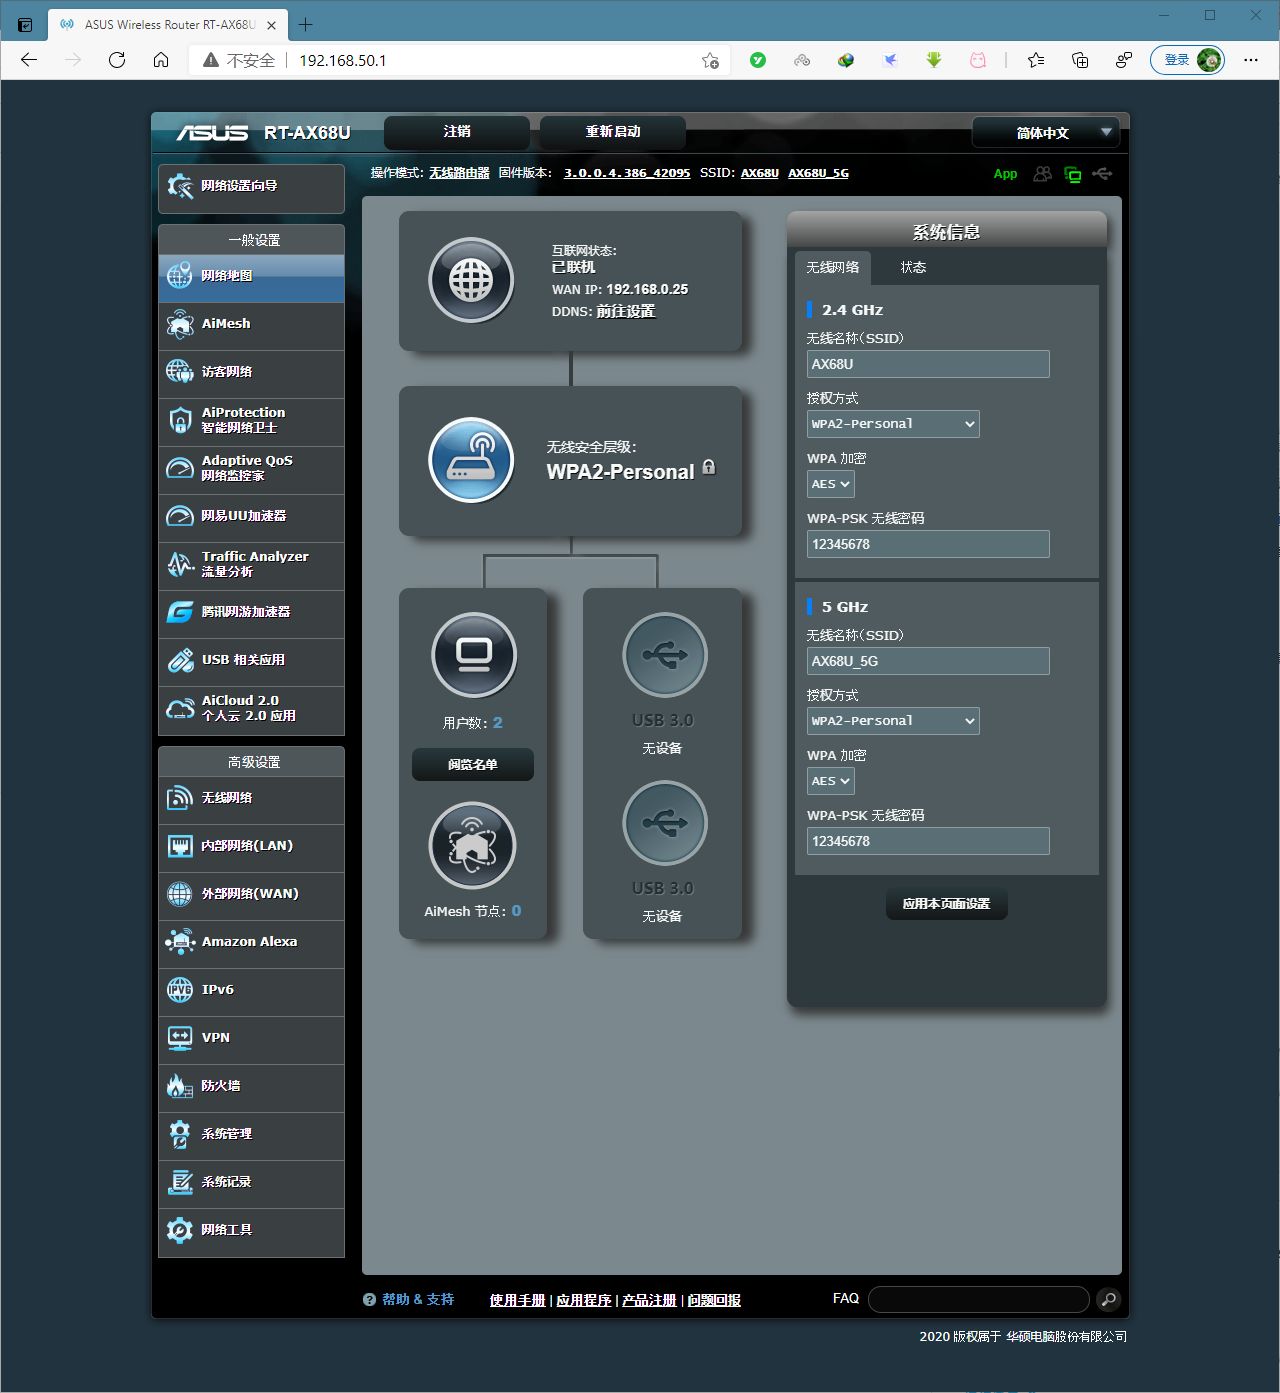This screenshot has height=1393, width=1280.
Task: Click the AiMesh node icon
Action: [x=472, y=846]
